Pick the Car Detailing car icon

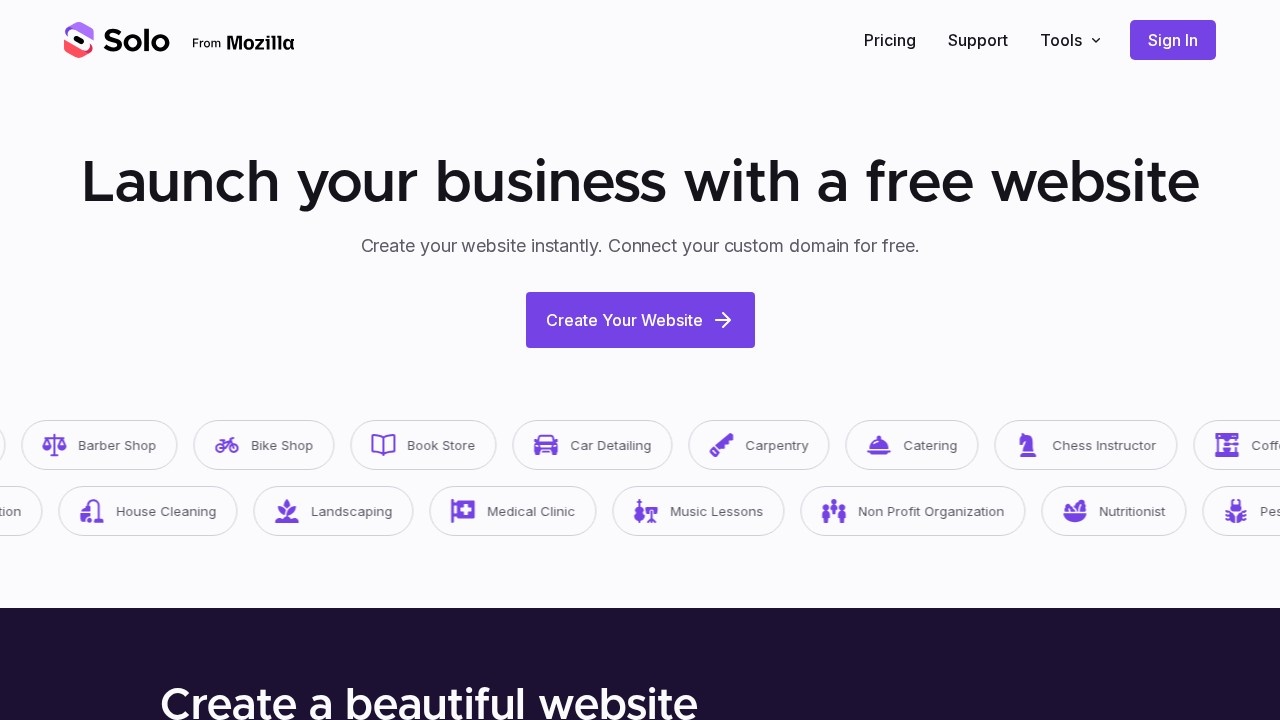(546, 445)
